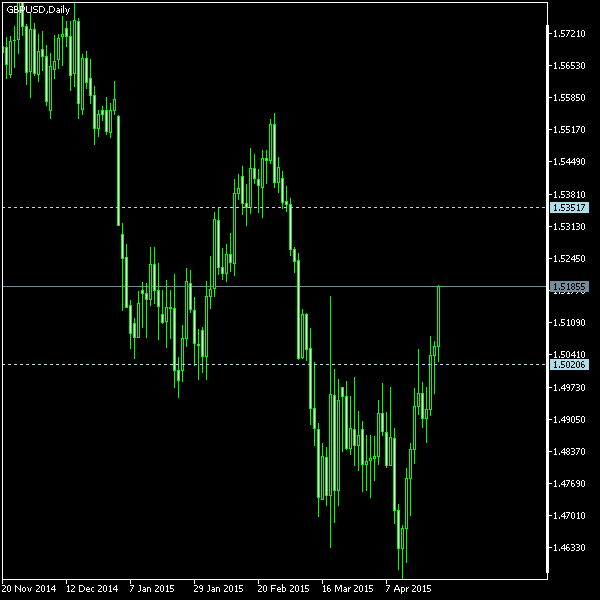Click the current price label 1.51855

pyautogui.click(x=569, y=287)
